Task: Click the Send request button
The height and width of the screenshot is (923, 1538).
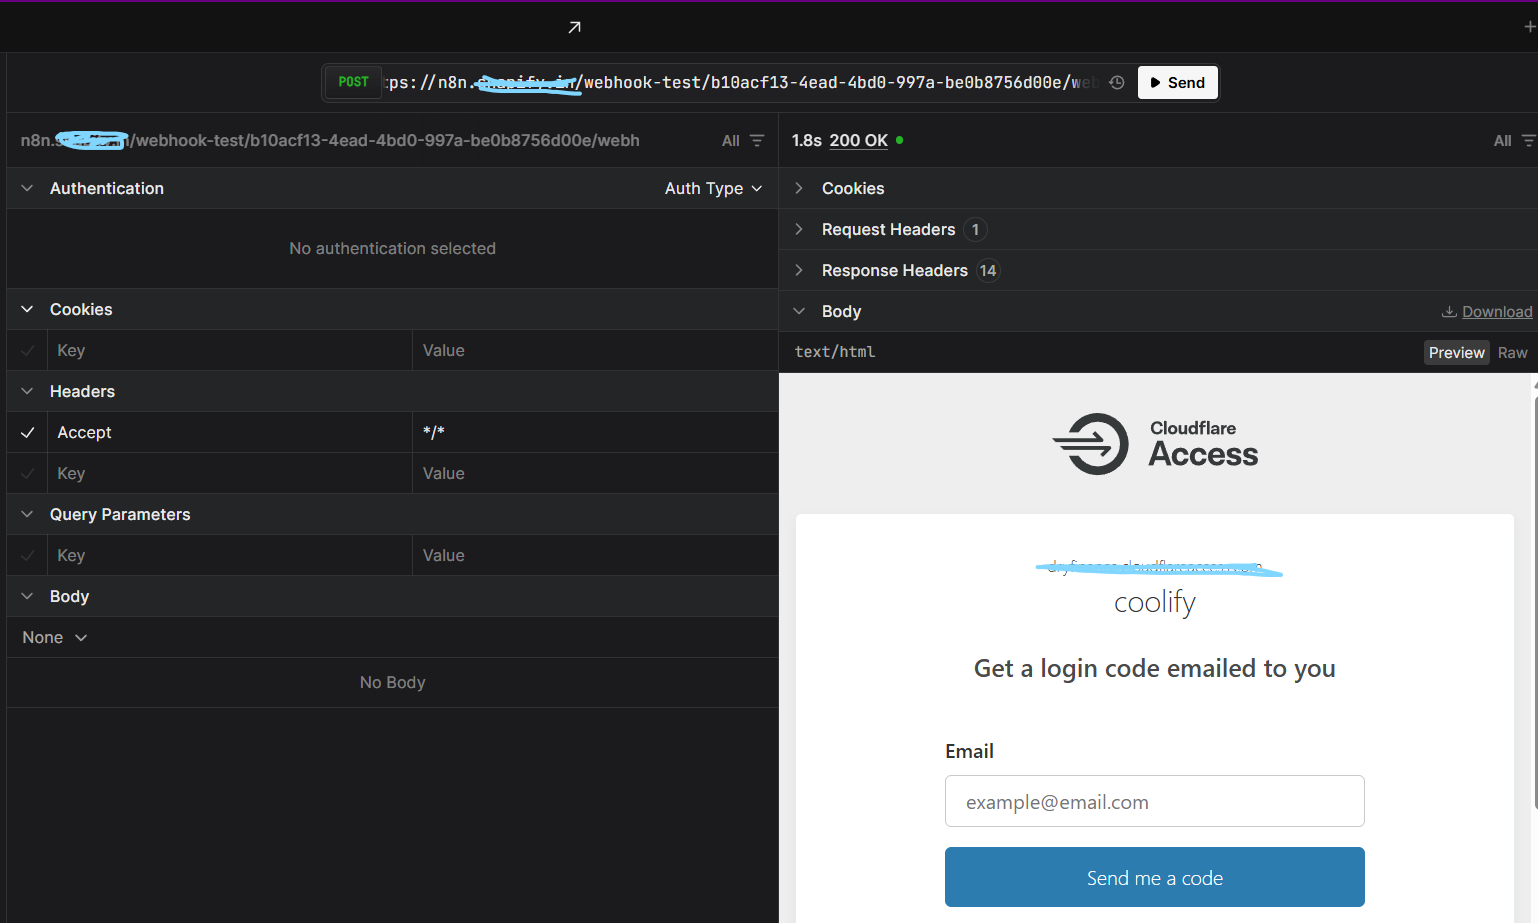Action: coord(1178,83)
